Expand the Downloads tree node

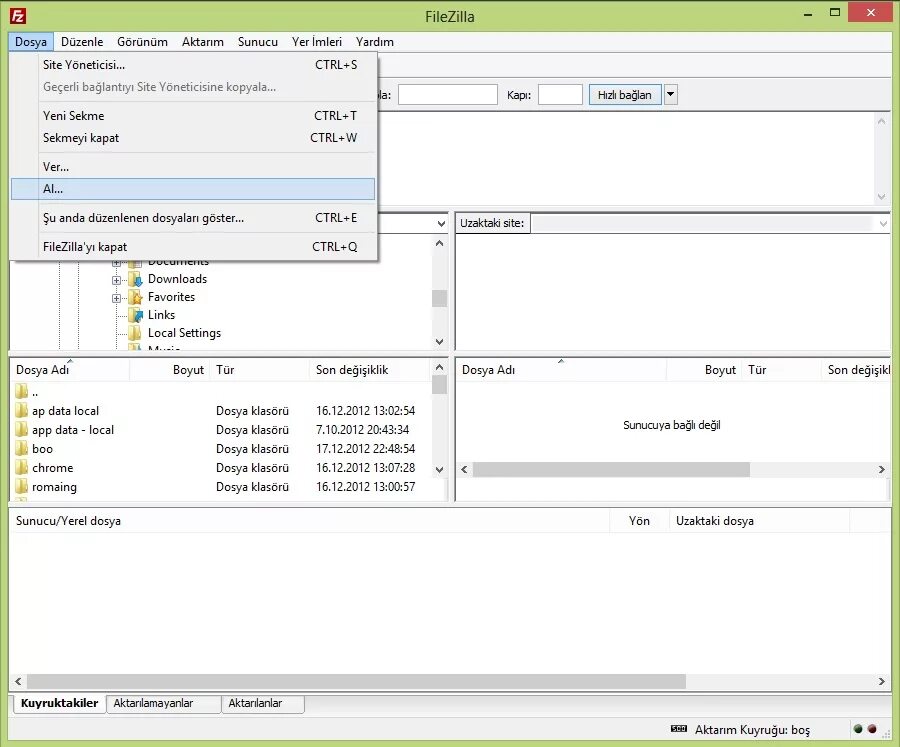tap(117, 280)
